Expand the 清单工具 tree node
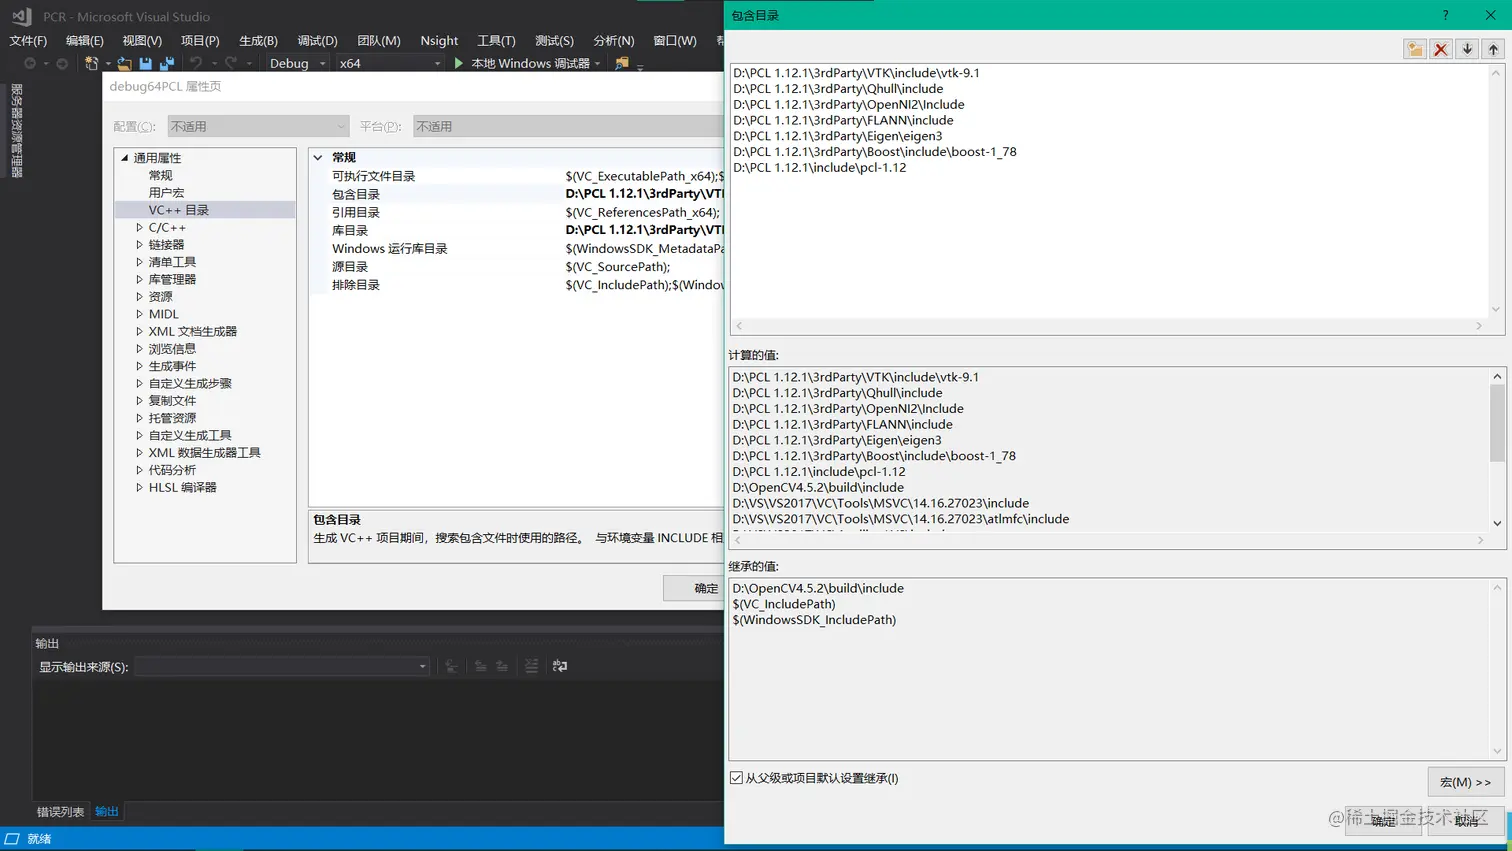 (139, 262)
